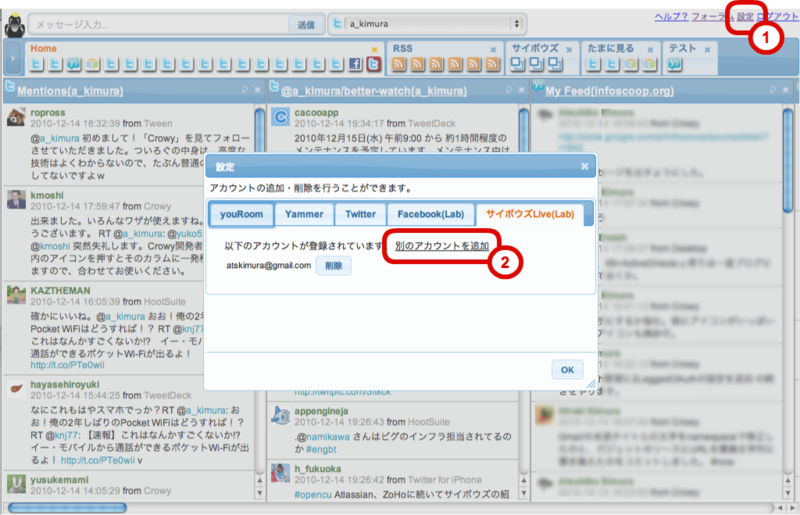Close the My Feed(infoscoop.org) column
Viewport: 800px width, 515px height.
click(785, 90)
